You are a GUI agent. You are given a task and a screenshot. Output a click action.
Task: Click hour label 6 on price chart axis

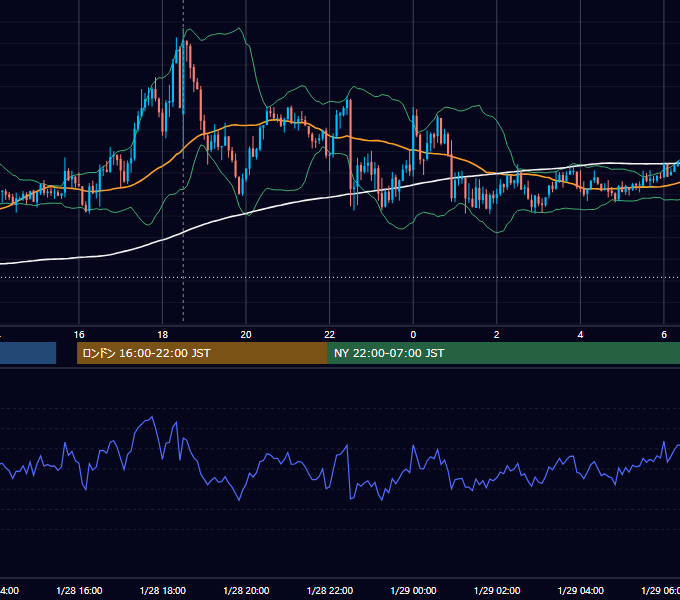(664, 335)
